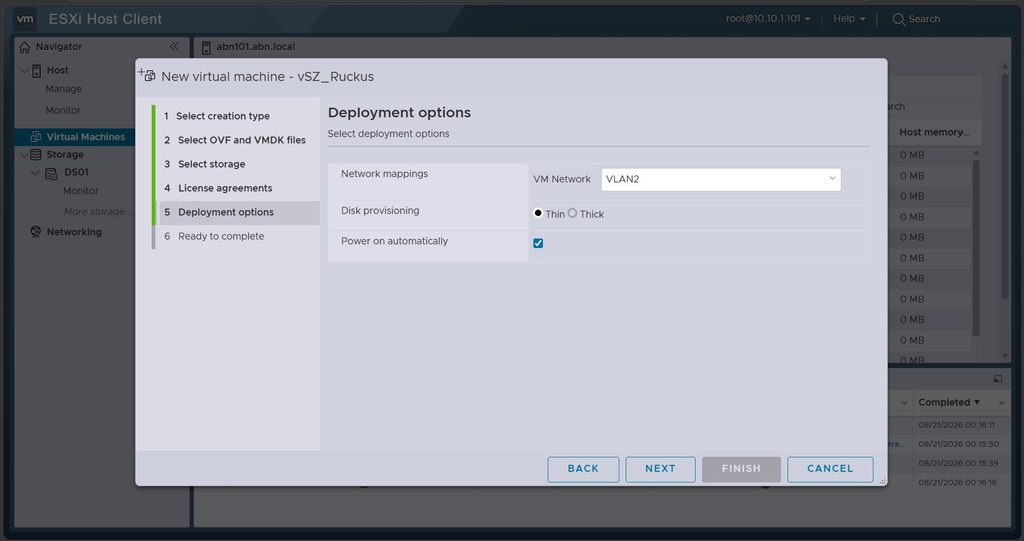
Task: Click the Host server icon in Navigator
Action: click(x=37, y=71)
